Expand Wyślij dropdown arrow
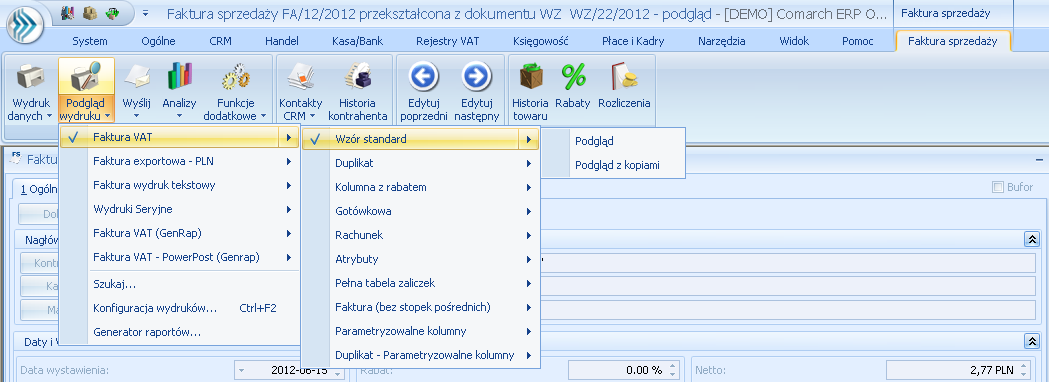 (137, 116)
